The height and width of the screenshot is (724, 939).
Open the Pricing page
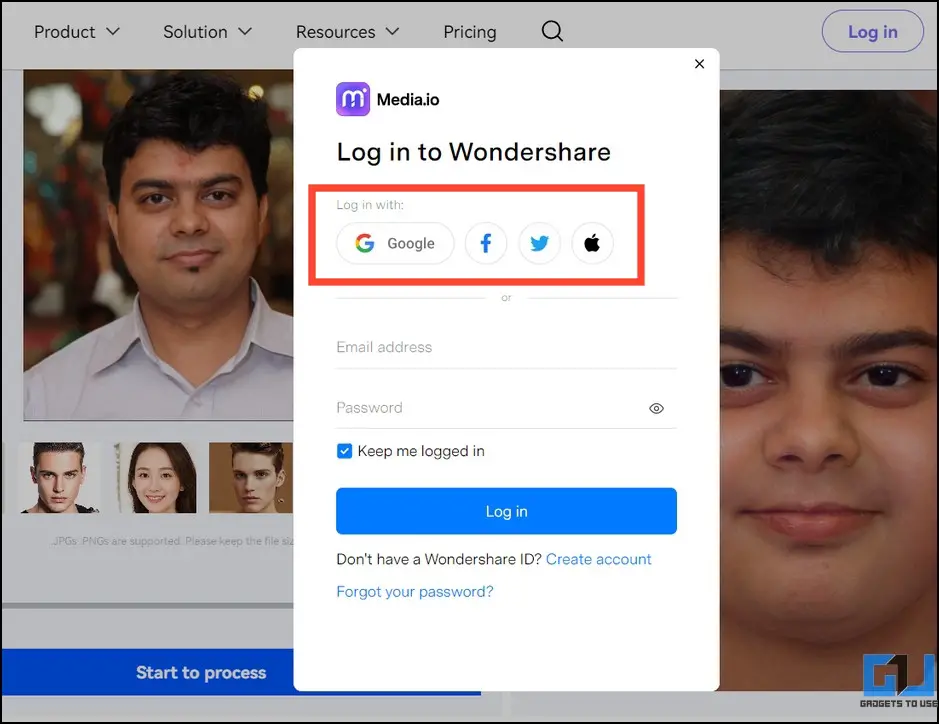[470, 32]
